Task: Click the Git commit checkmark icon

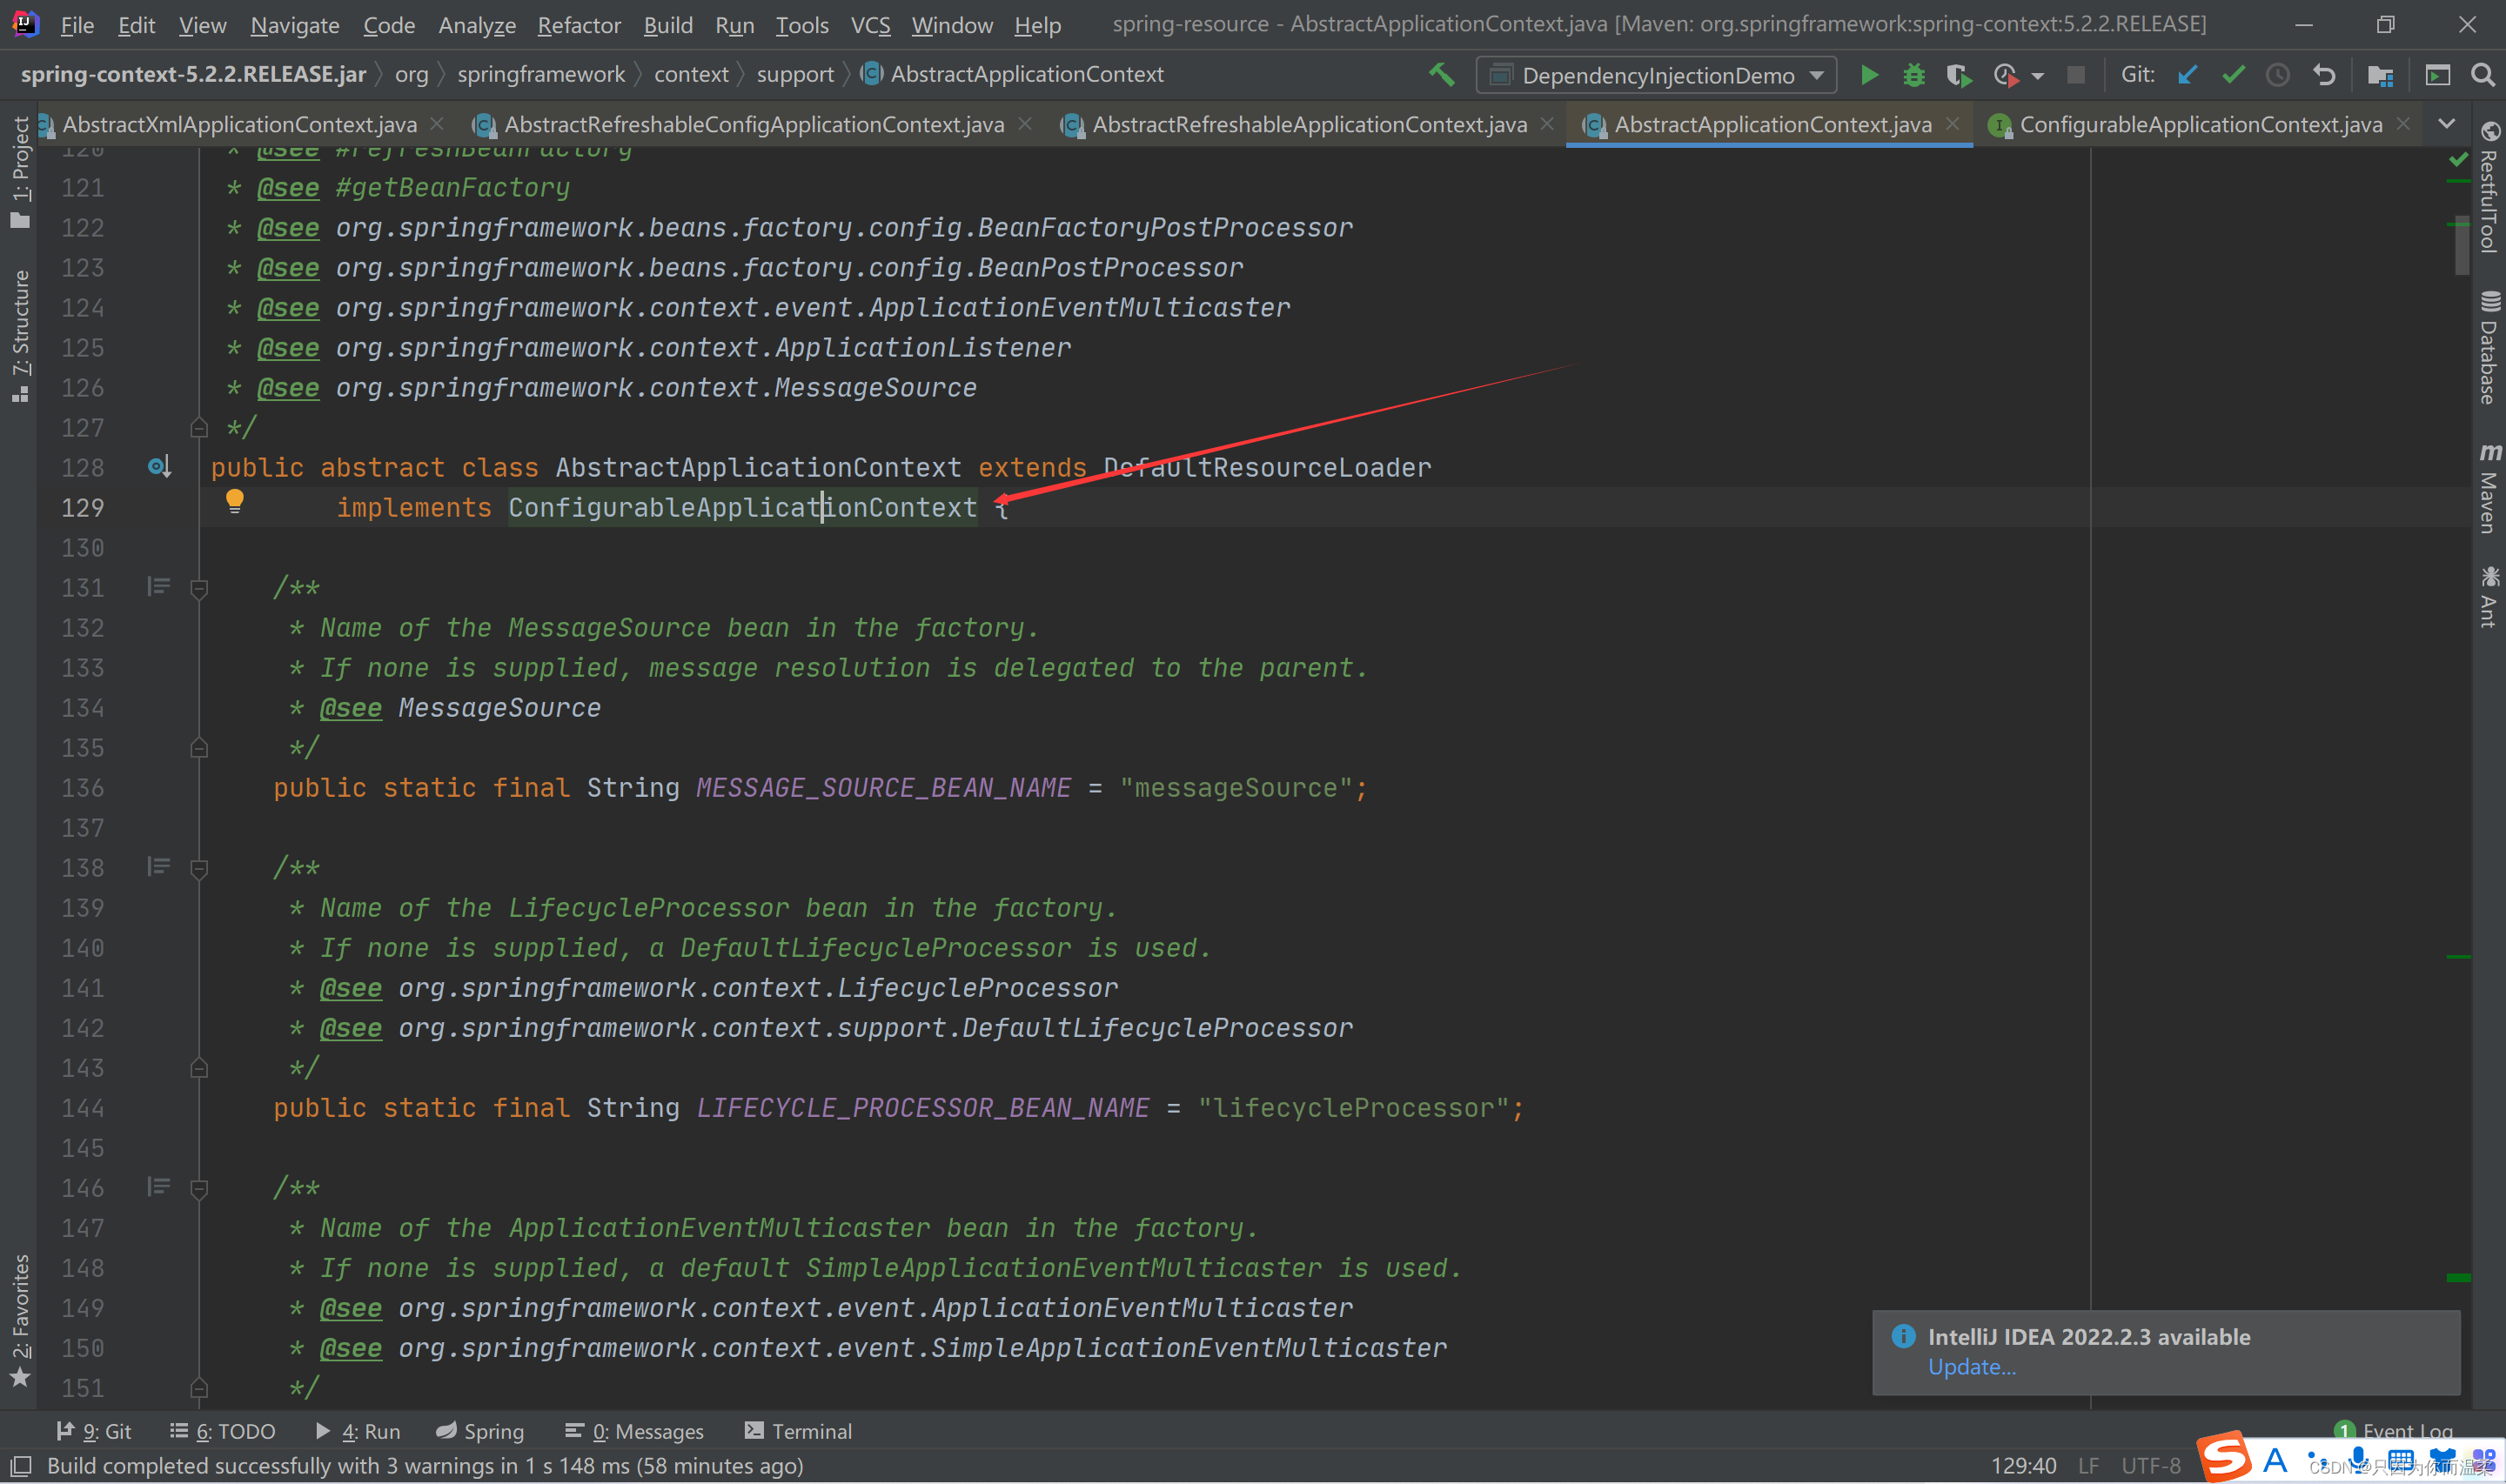Action: pyautogui.click(x=2233, y=75)
